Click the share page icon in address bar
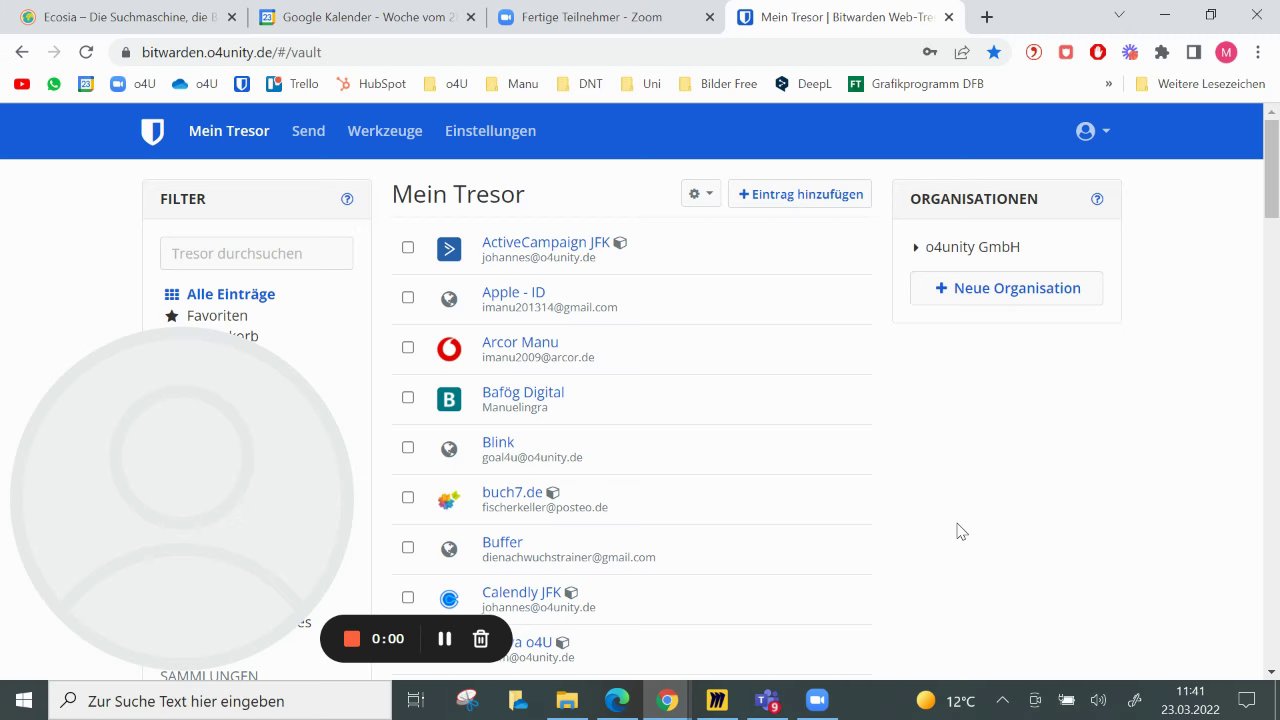 [962, 52]
